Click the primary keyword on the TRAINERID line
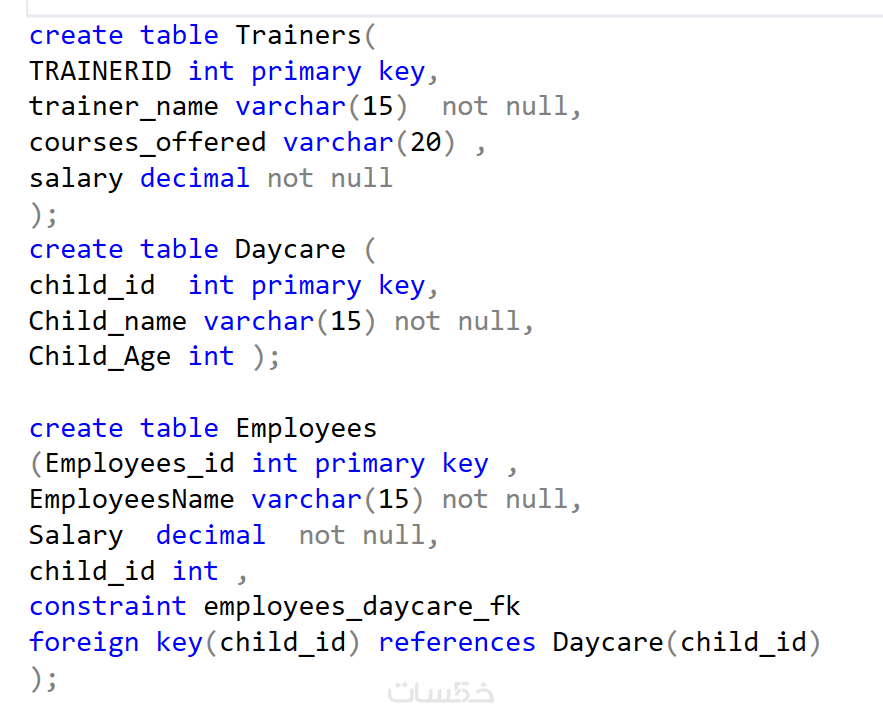The image size is (883, 717). click(306, 72)
